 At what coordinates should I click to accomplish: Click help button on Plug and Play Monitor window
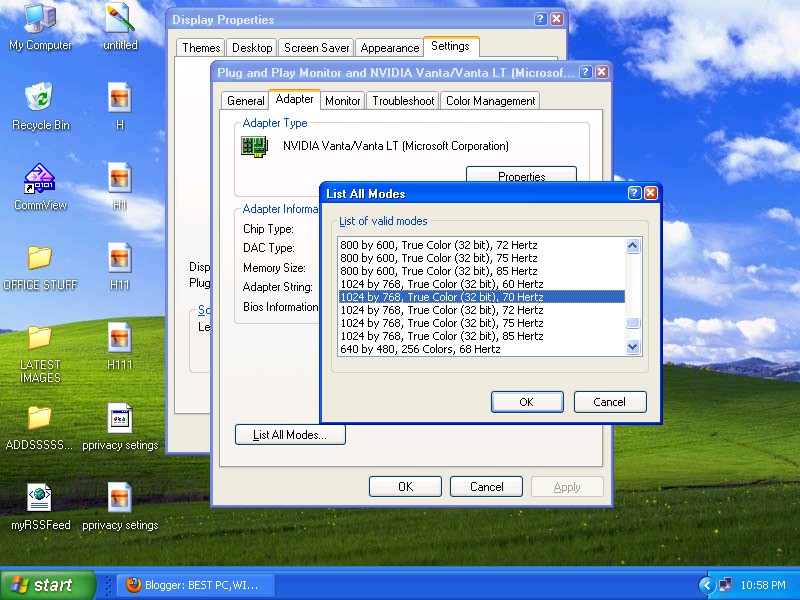(x=586, y=72)
